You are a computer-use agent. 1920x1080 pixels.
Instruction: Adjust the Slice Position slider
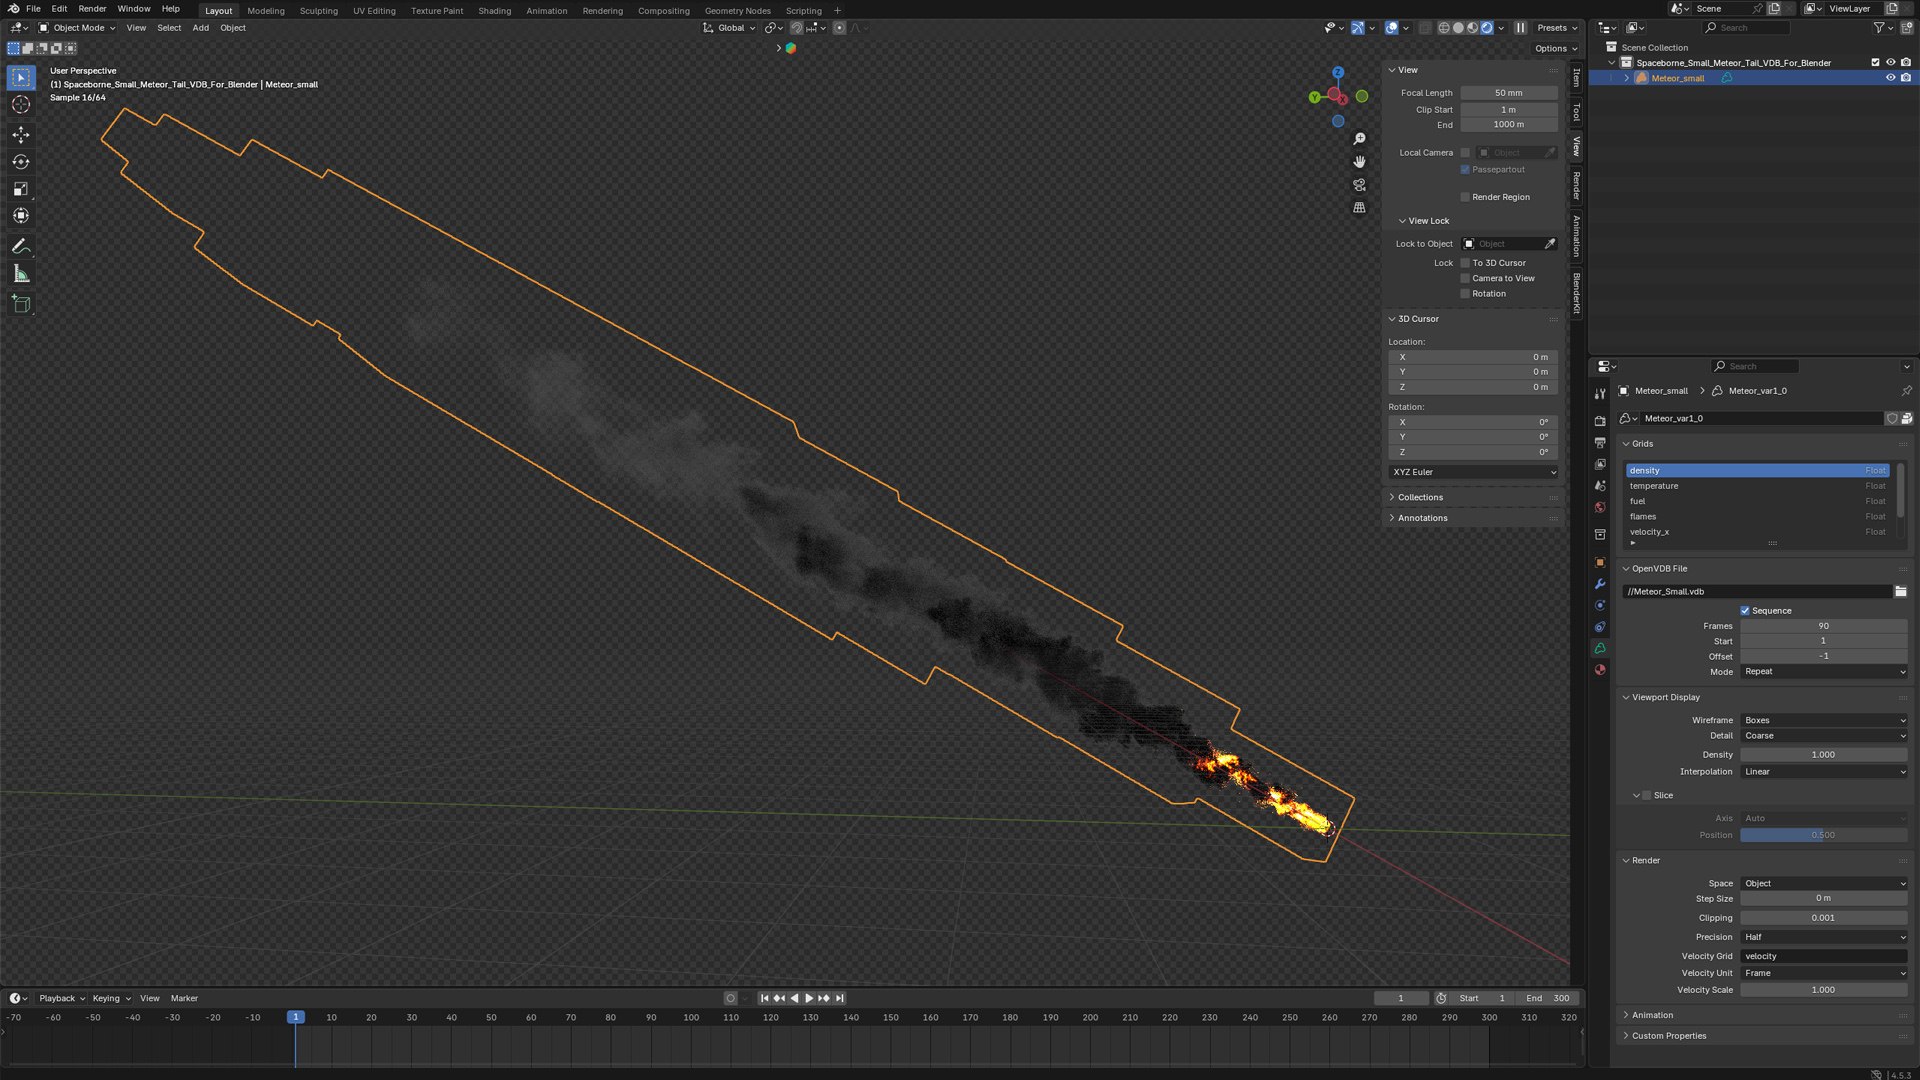(x=1824, y=835)
